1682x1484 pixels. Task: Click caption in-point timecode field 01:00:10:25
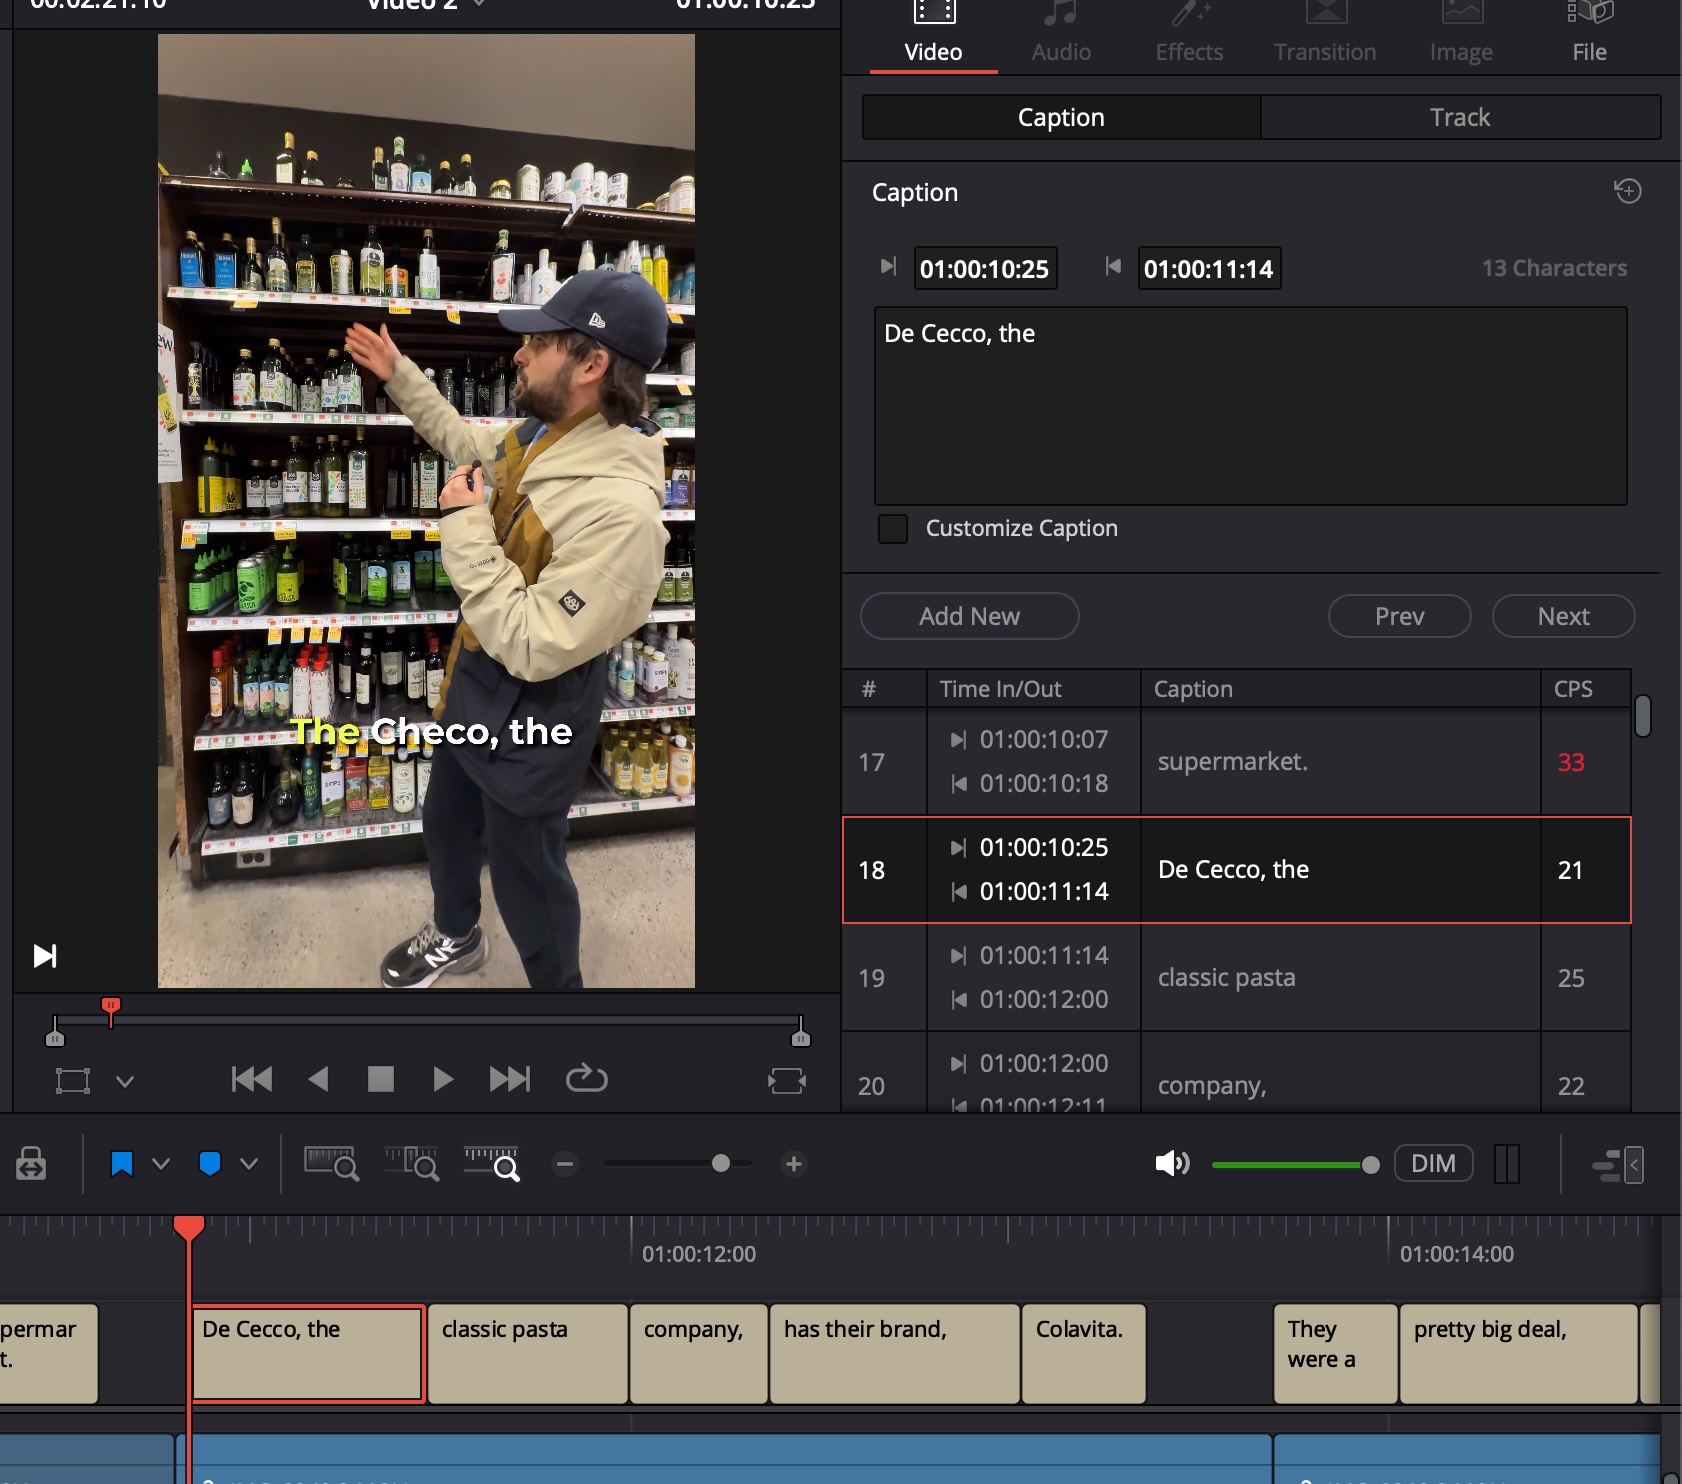985,269
